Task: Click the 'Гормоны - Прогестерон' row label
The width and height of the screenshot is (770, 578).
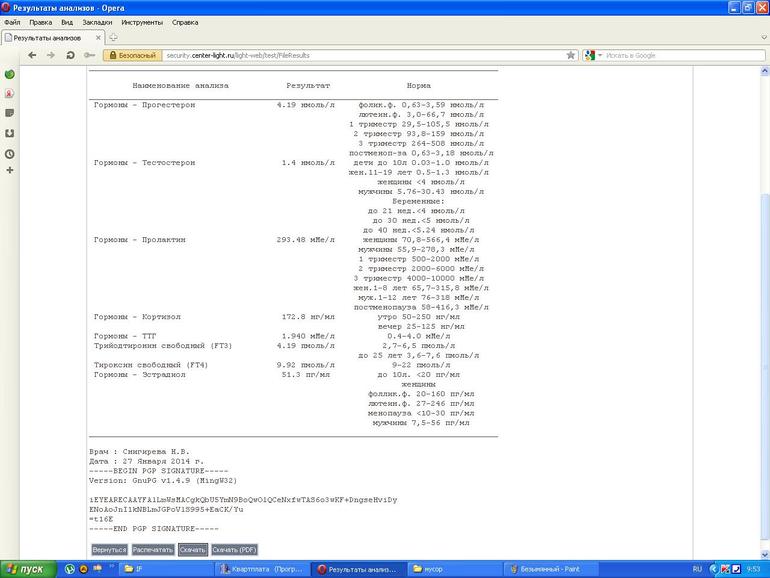Action: tap(144, 105)
